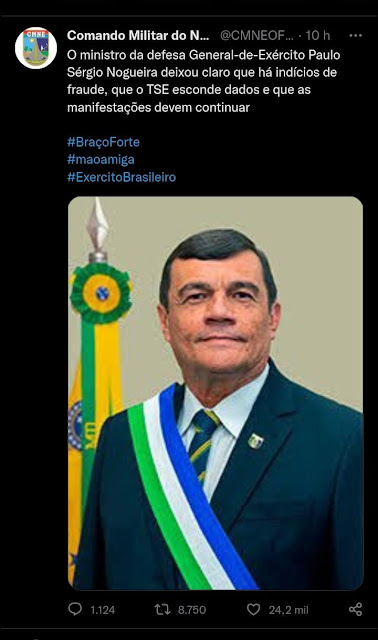This screenshot has width=378, height=640.
Task: Click 'manifestações devem continuar' text line
Action: coord(158,107)
